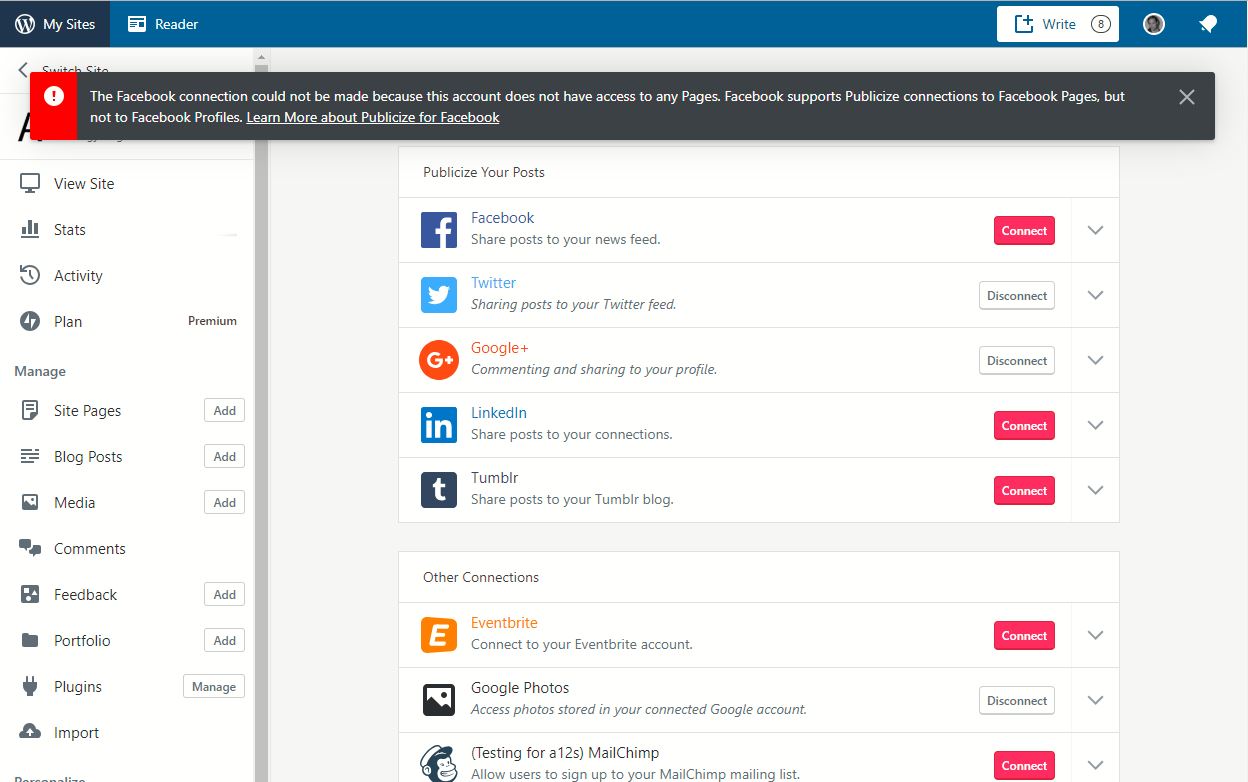Add a new Site Page

coord(224,410)
